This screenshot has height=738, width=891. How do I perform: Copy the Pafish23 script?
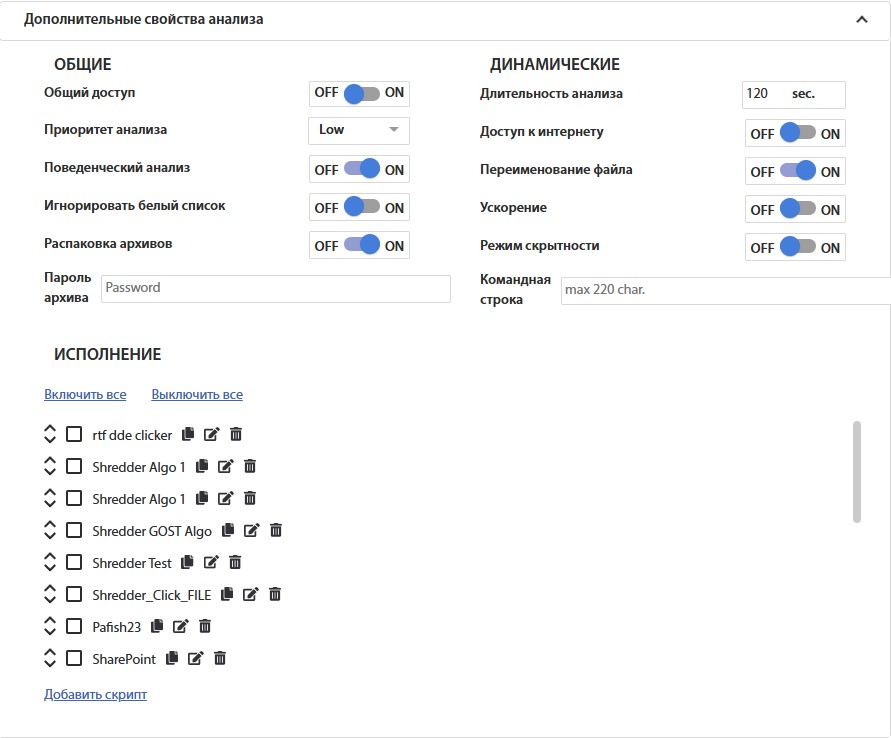coord(156,627)
